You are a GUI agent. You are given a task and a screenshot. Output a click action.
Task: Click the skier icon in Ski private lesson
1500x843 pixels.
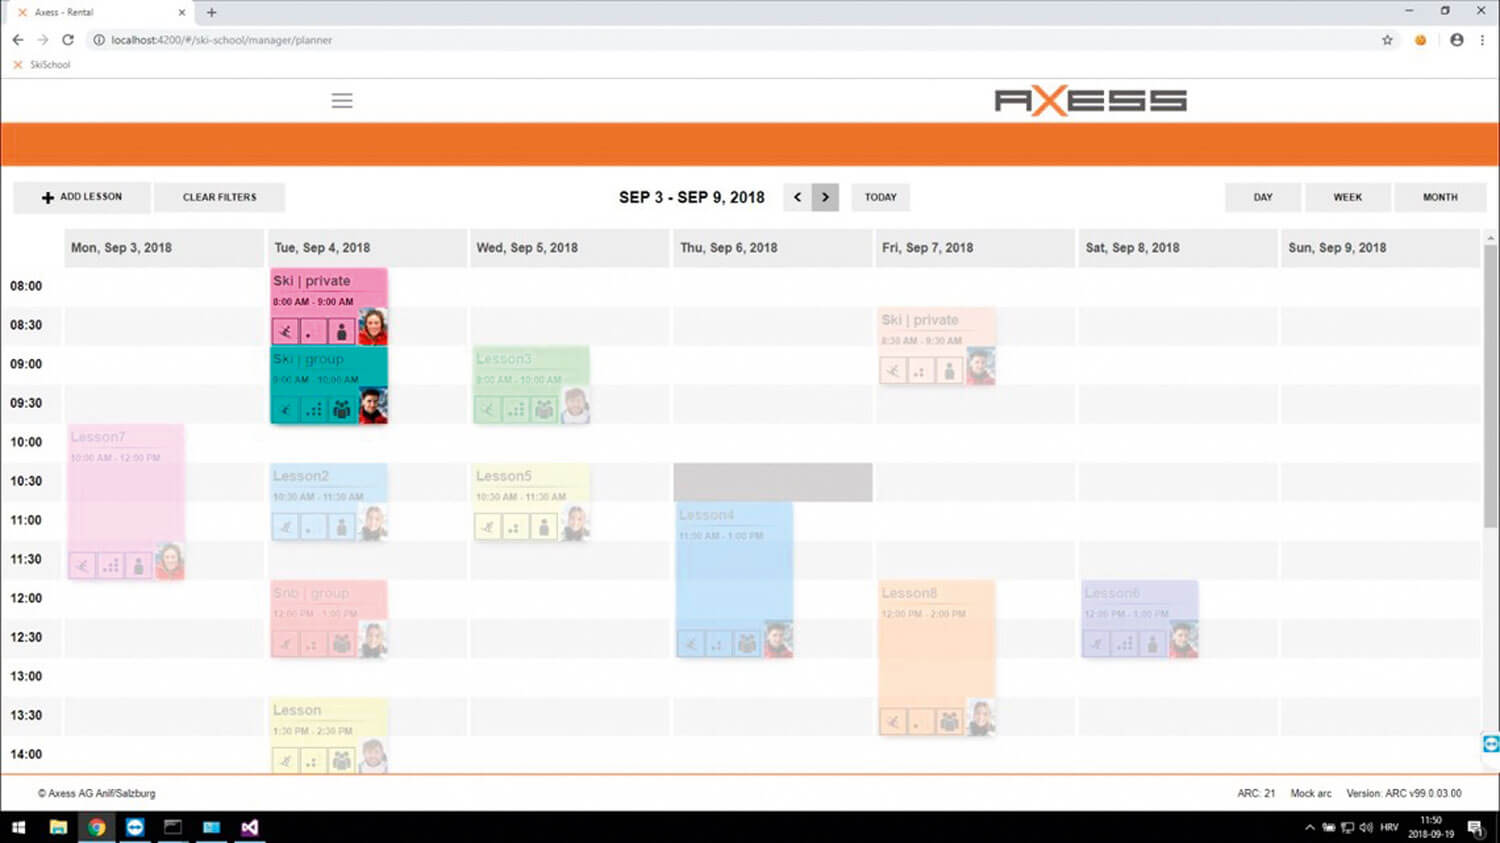click(285, 332)
